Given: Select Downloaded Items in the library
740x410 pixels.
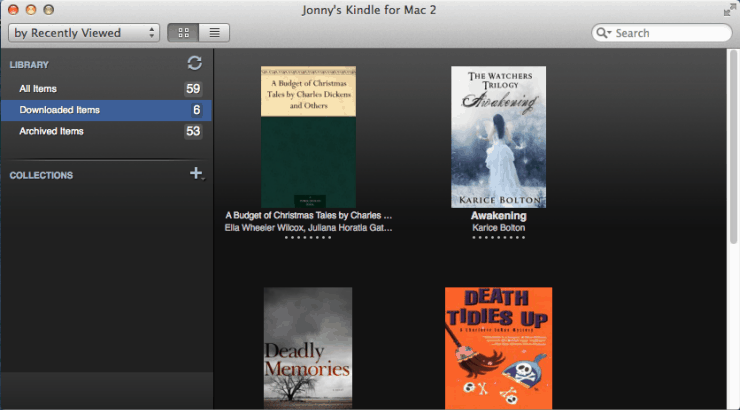Looking at the screenshot, I should pyautogui.click(x=106, y=110).
